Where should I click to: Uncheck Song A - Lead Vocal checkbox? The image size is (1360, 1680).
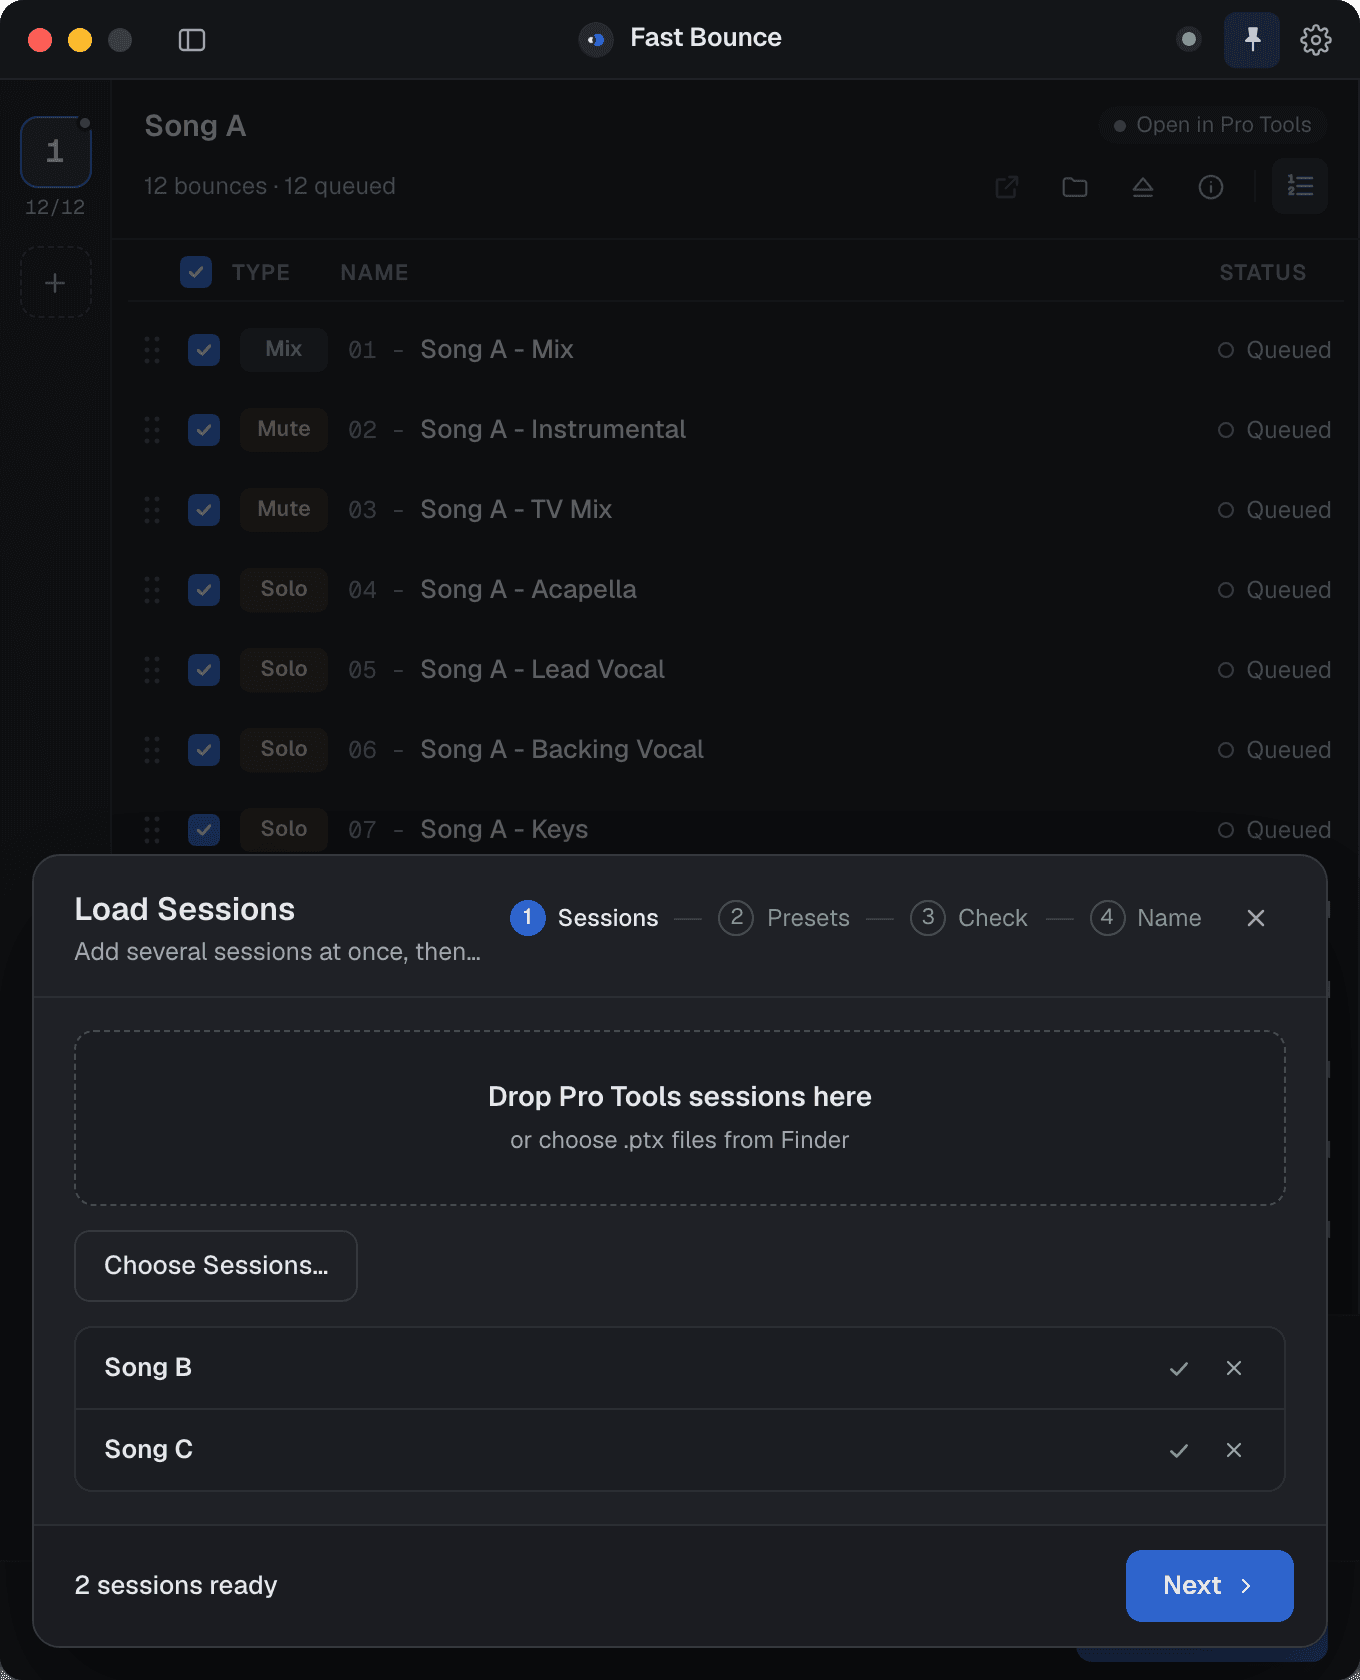[204, 670]
